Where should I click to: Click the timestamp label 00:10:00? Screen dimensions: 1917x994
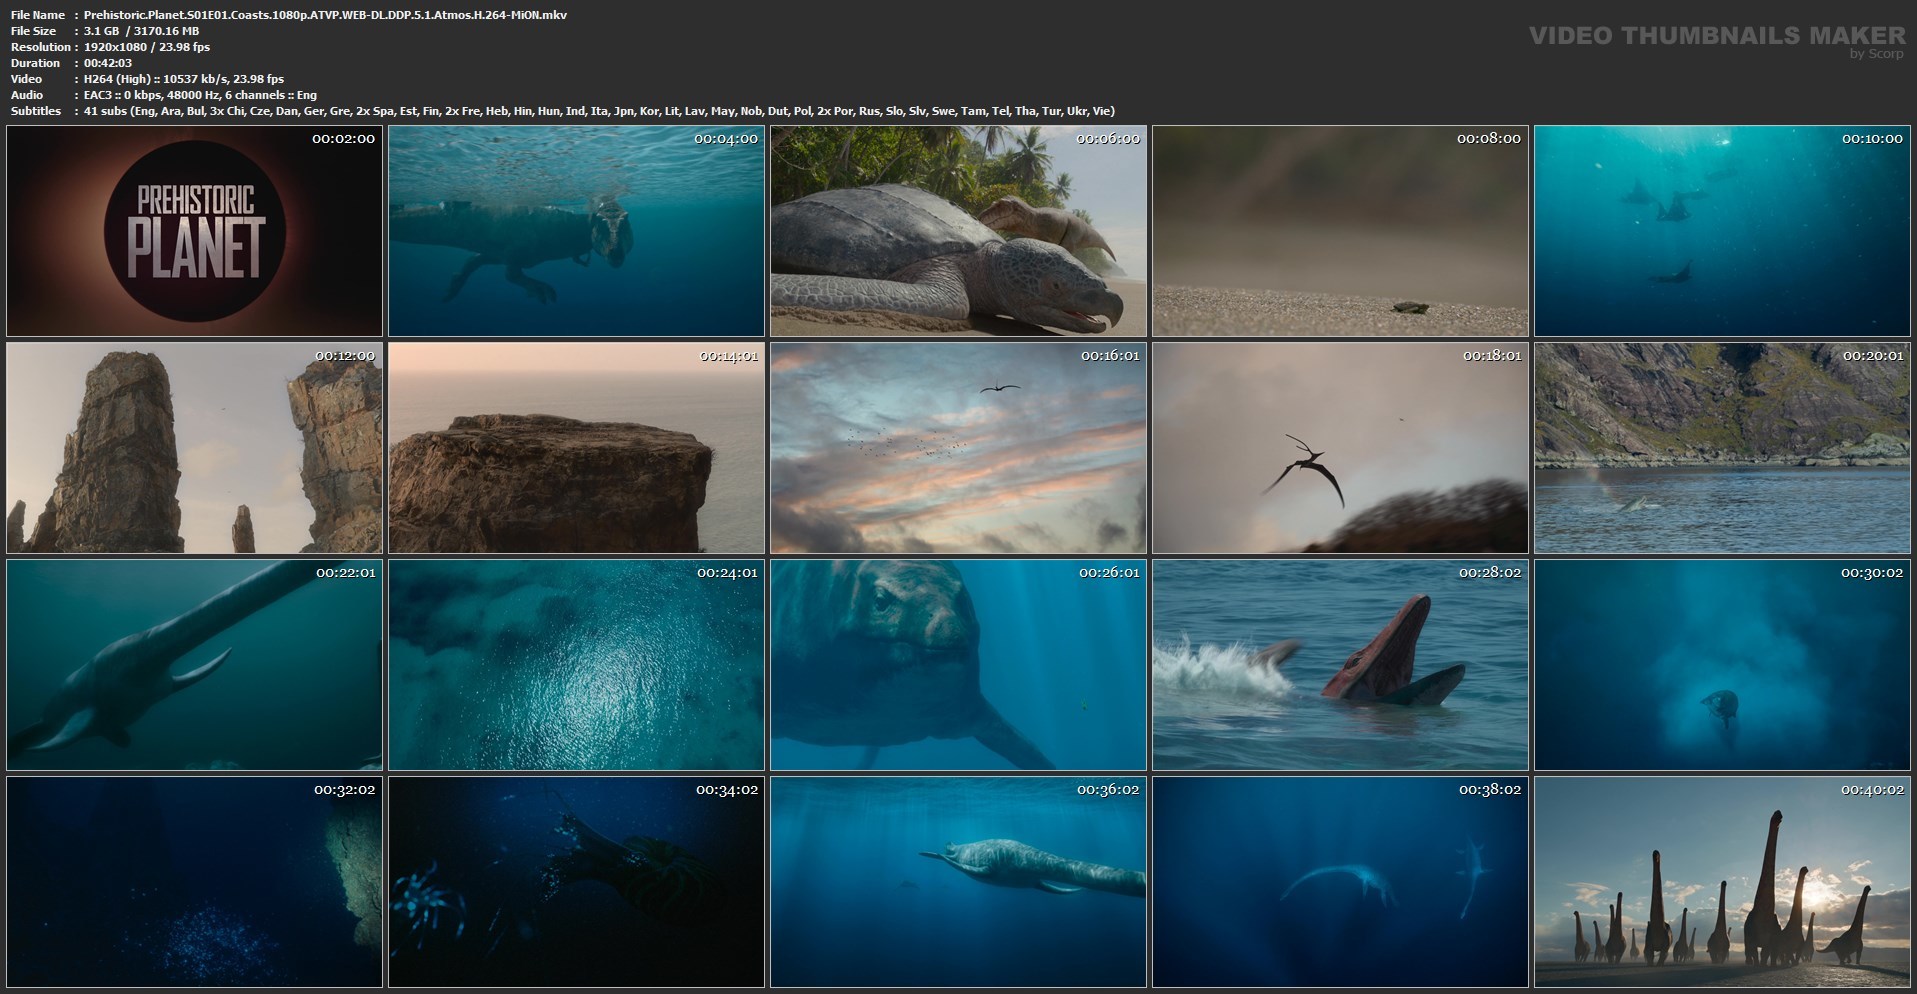click(x=1872, y=139)
